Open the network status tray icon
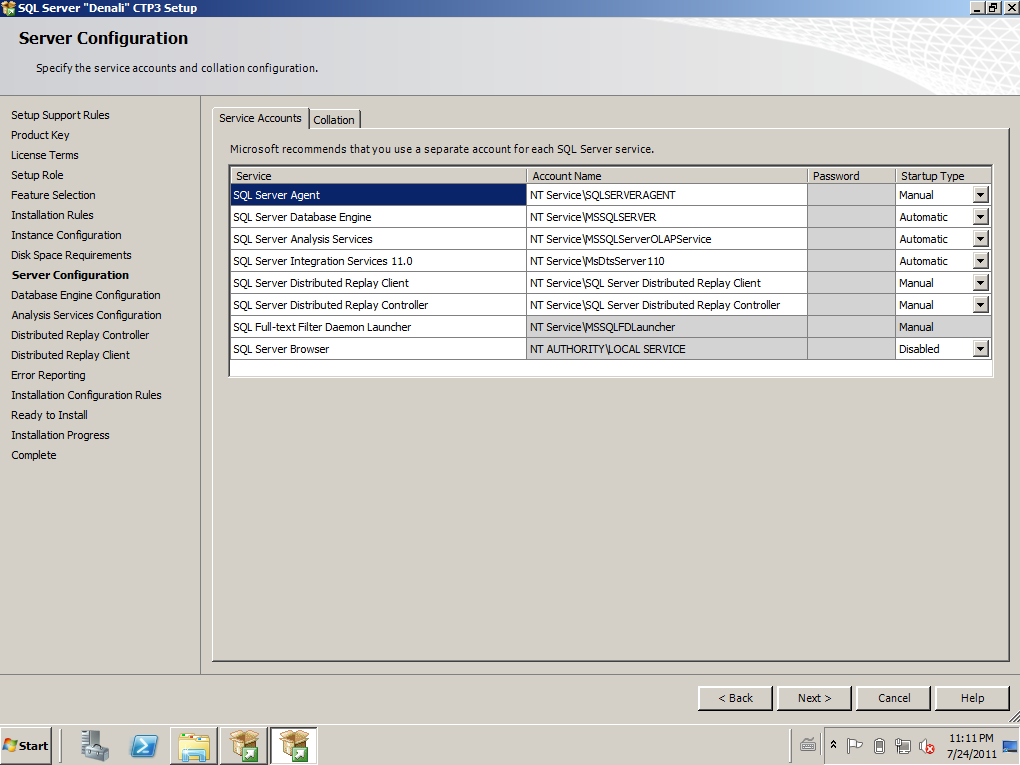1020x765 pixels. point(902,745)
